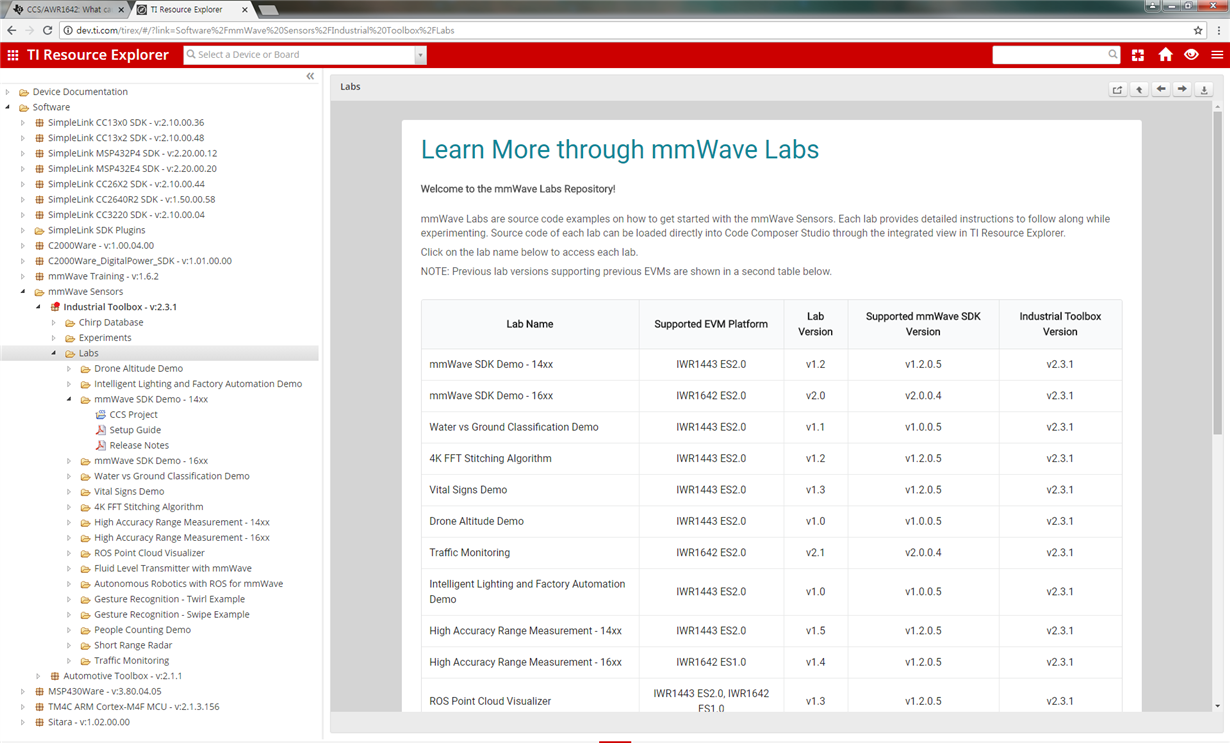1230x743 pixels.
Task: Click Traffic Monitoring in the labs table
Action: 469,553
